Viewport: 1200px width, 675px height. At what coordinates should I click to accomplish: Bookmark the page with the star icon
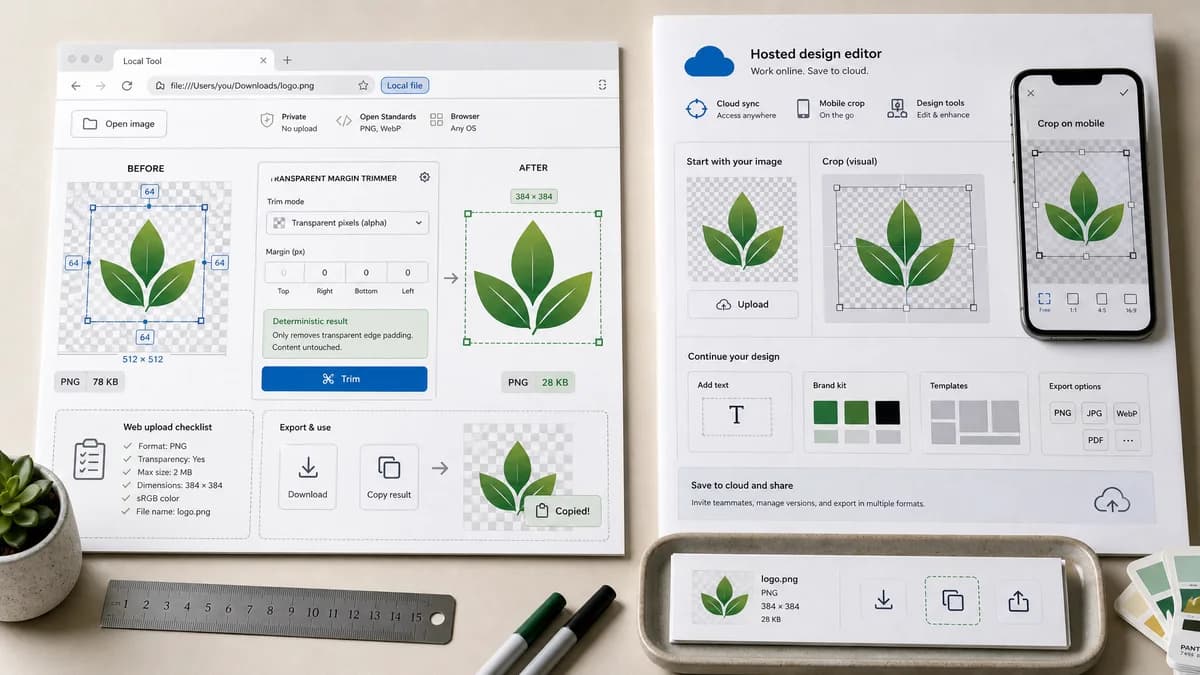click(x=363, y=86)
